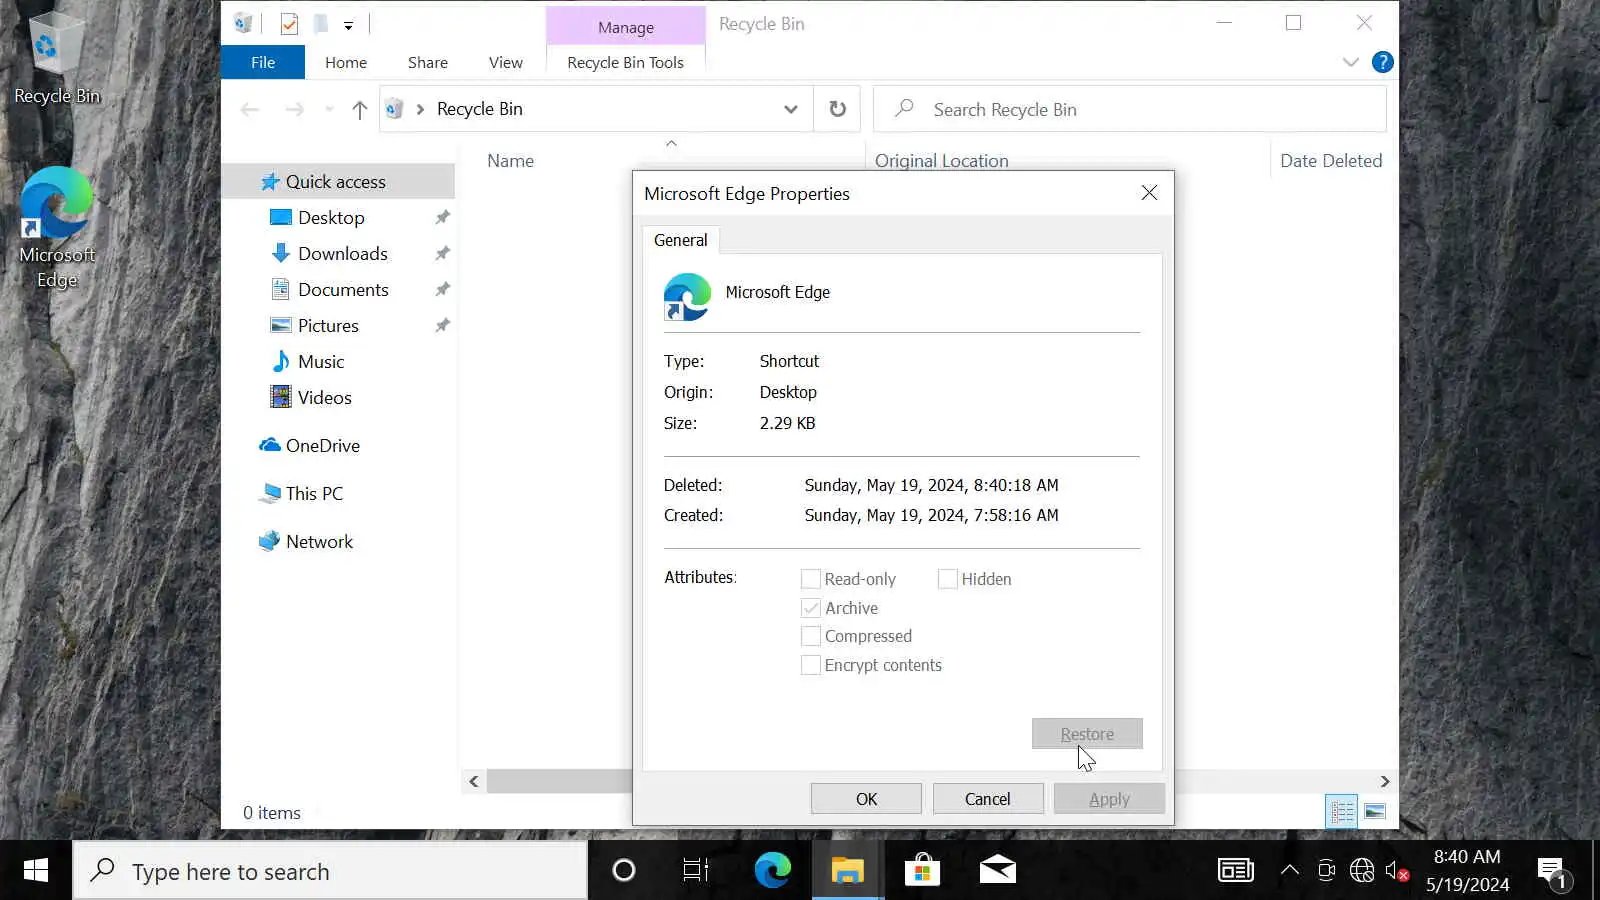
Task: Open Music in the navigation pane
Action: click(321, 362)
